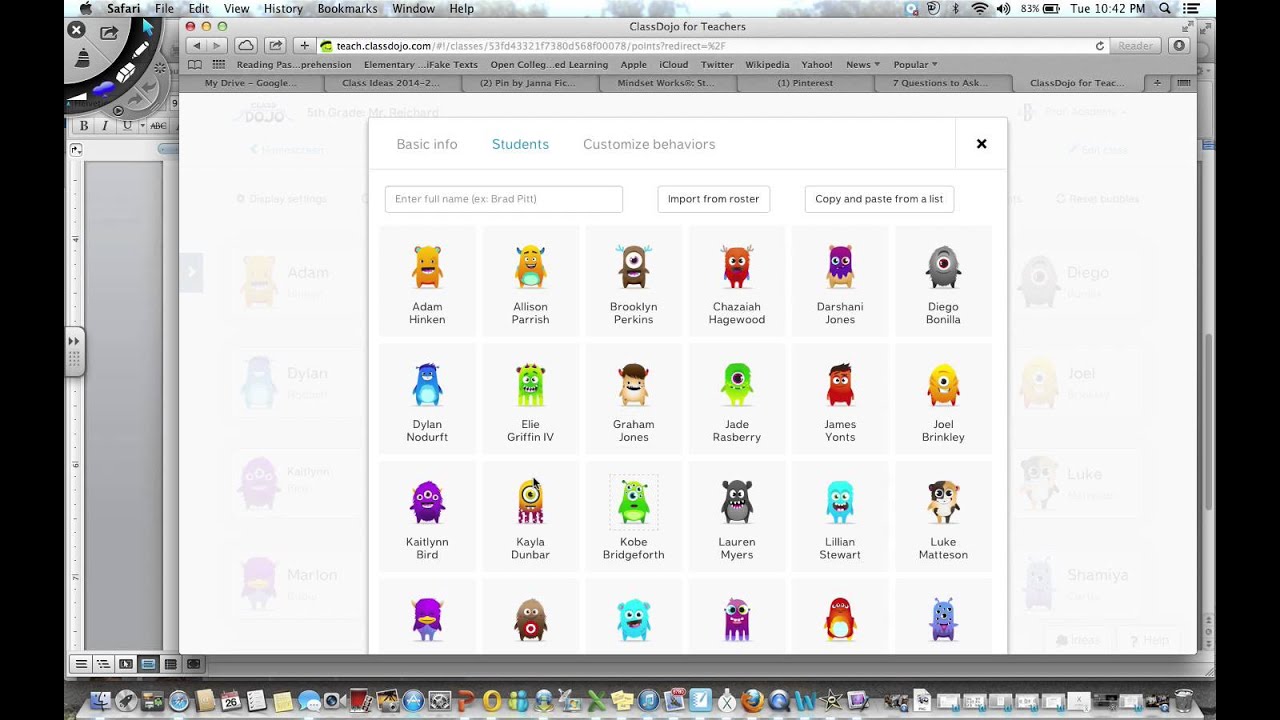Open Spotlight search in menu bar
The width and height of the screenshot is (1280, 720).
pos(1164,9)
